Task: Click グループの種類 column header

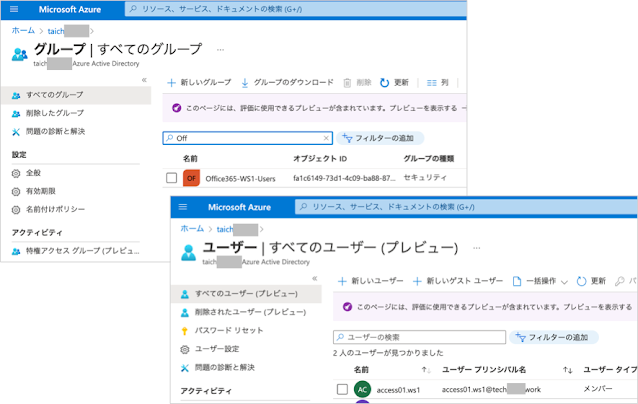Action: [x=428, y=158]
